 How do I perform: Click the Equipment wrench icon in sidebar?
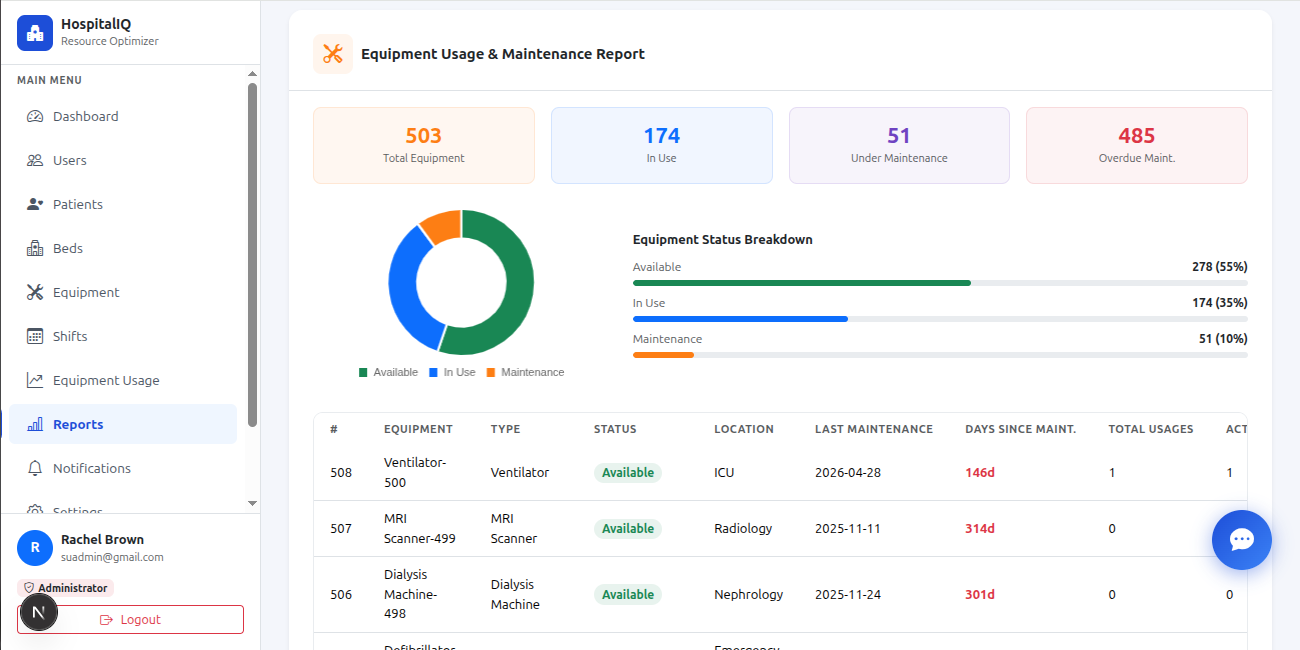[35, 292]
